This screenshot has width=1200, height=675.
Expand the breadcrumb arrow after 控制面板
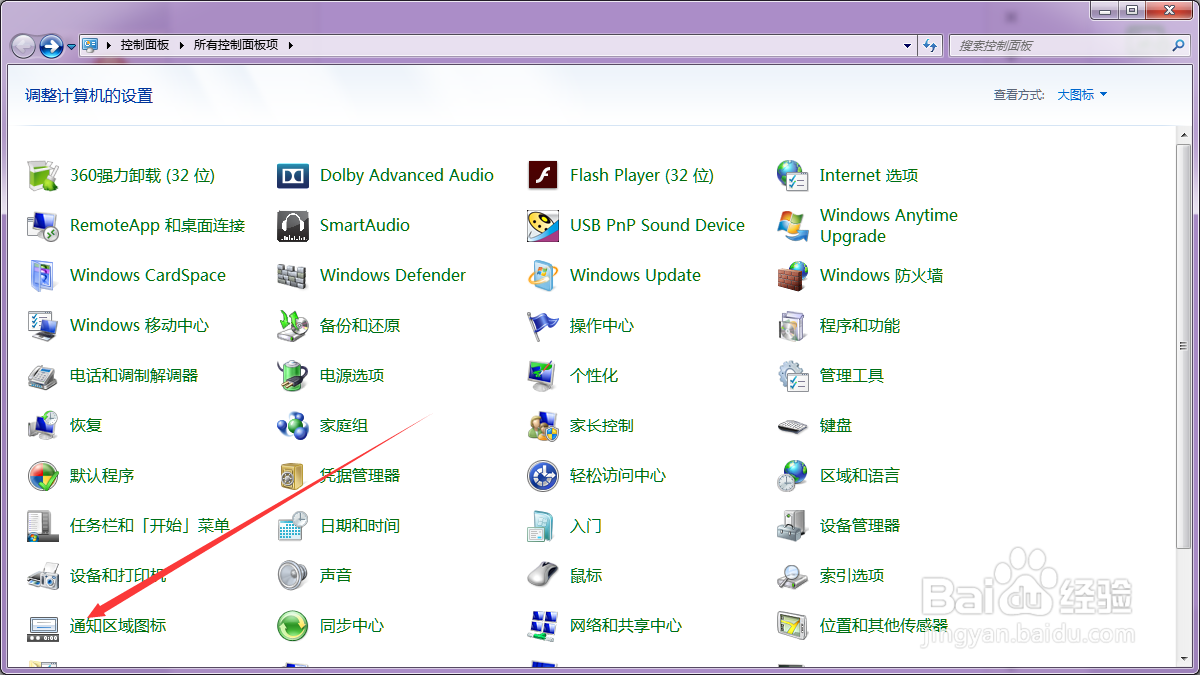coord(183,45)
